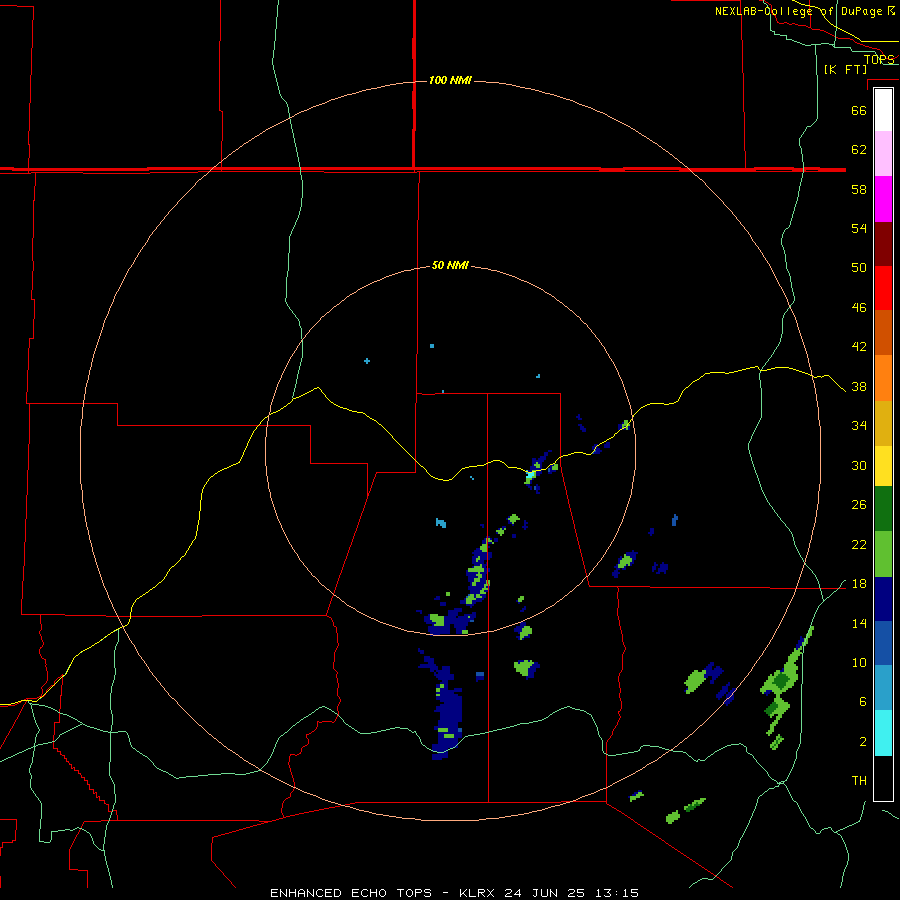Click the dark red legend swatch
The height and width of the screenshot is (900, 900).
tap(883, 243)
